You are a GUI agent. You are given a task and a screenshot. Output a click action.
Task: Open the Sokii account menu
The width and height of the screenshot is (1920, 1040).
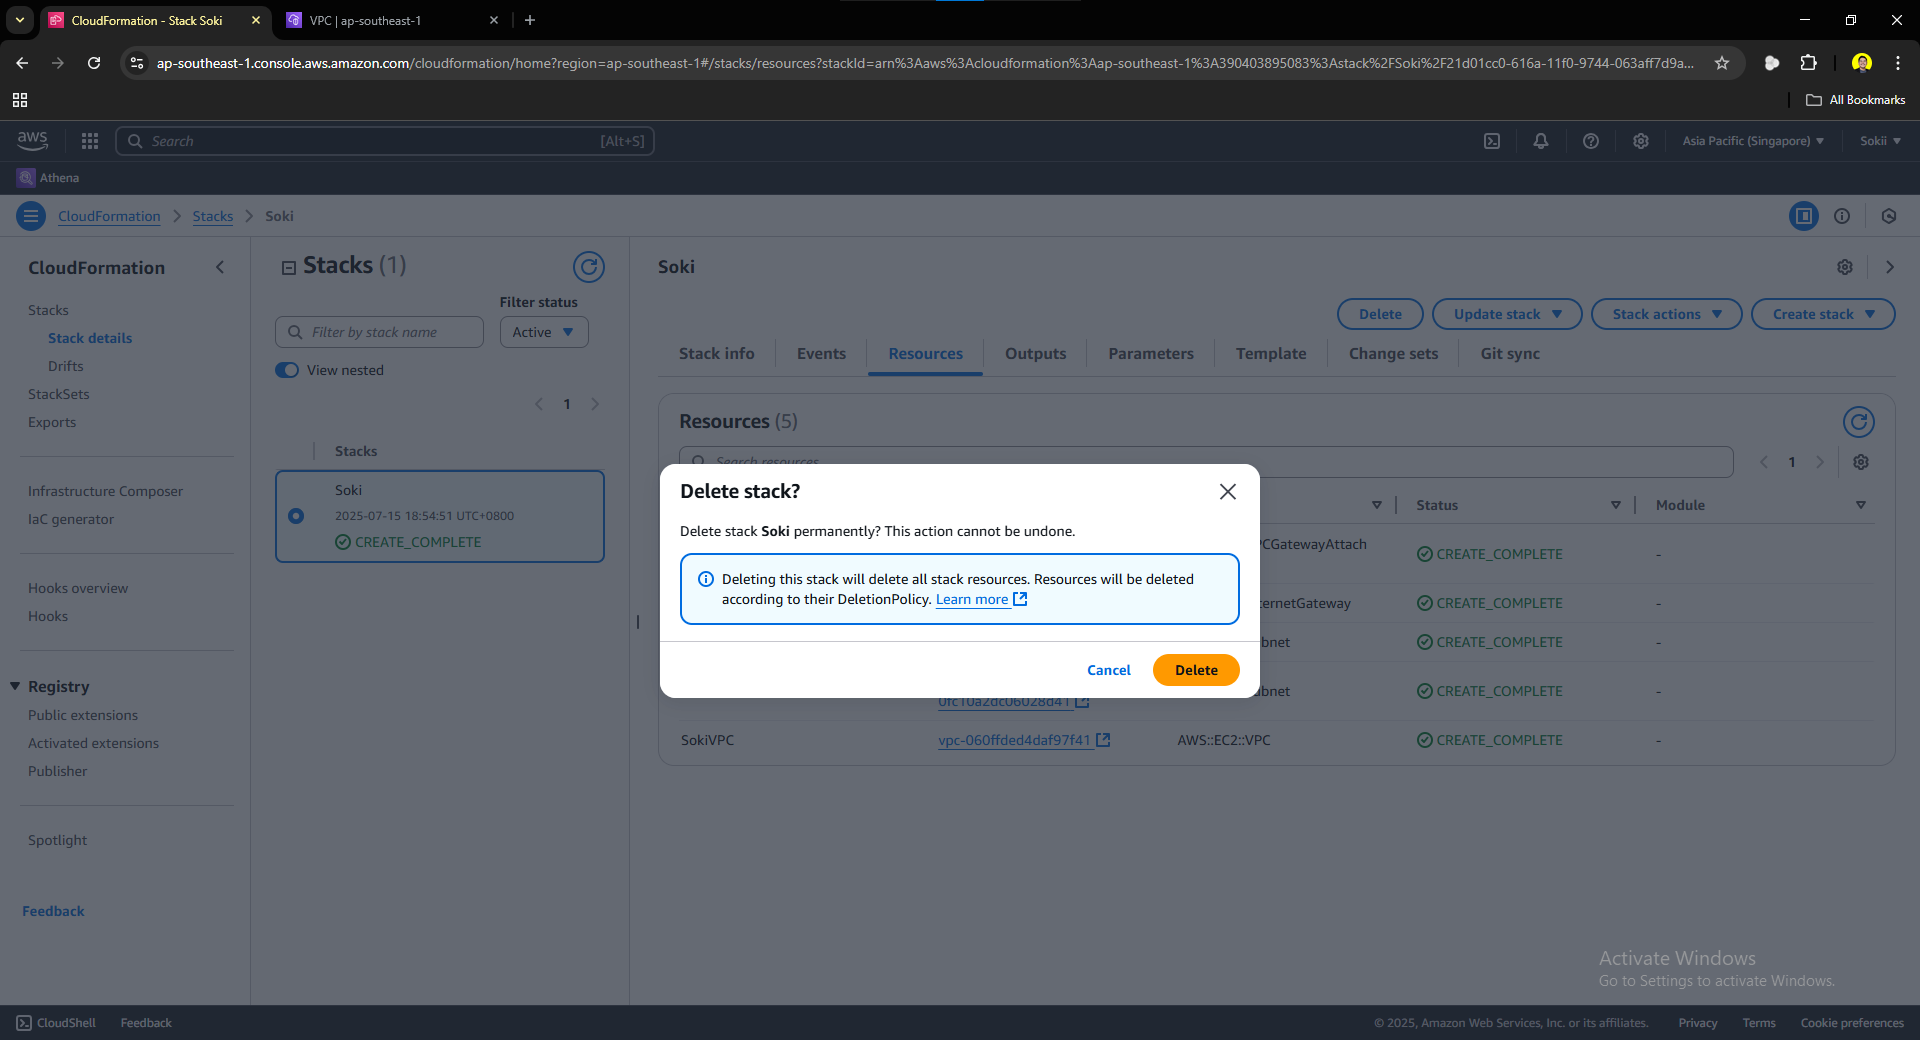[x=1880, y=141]
